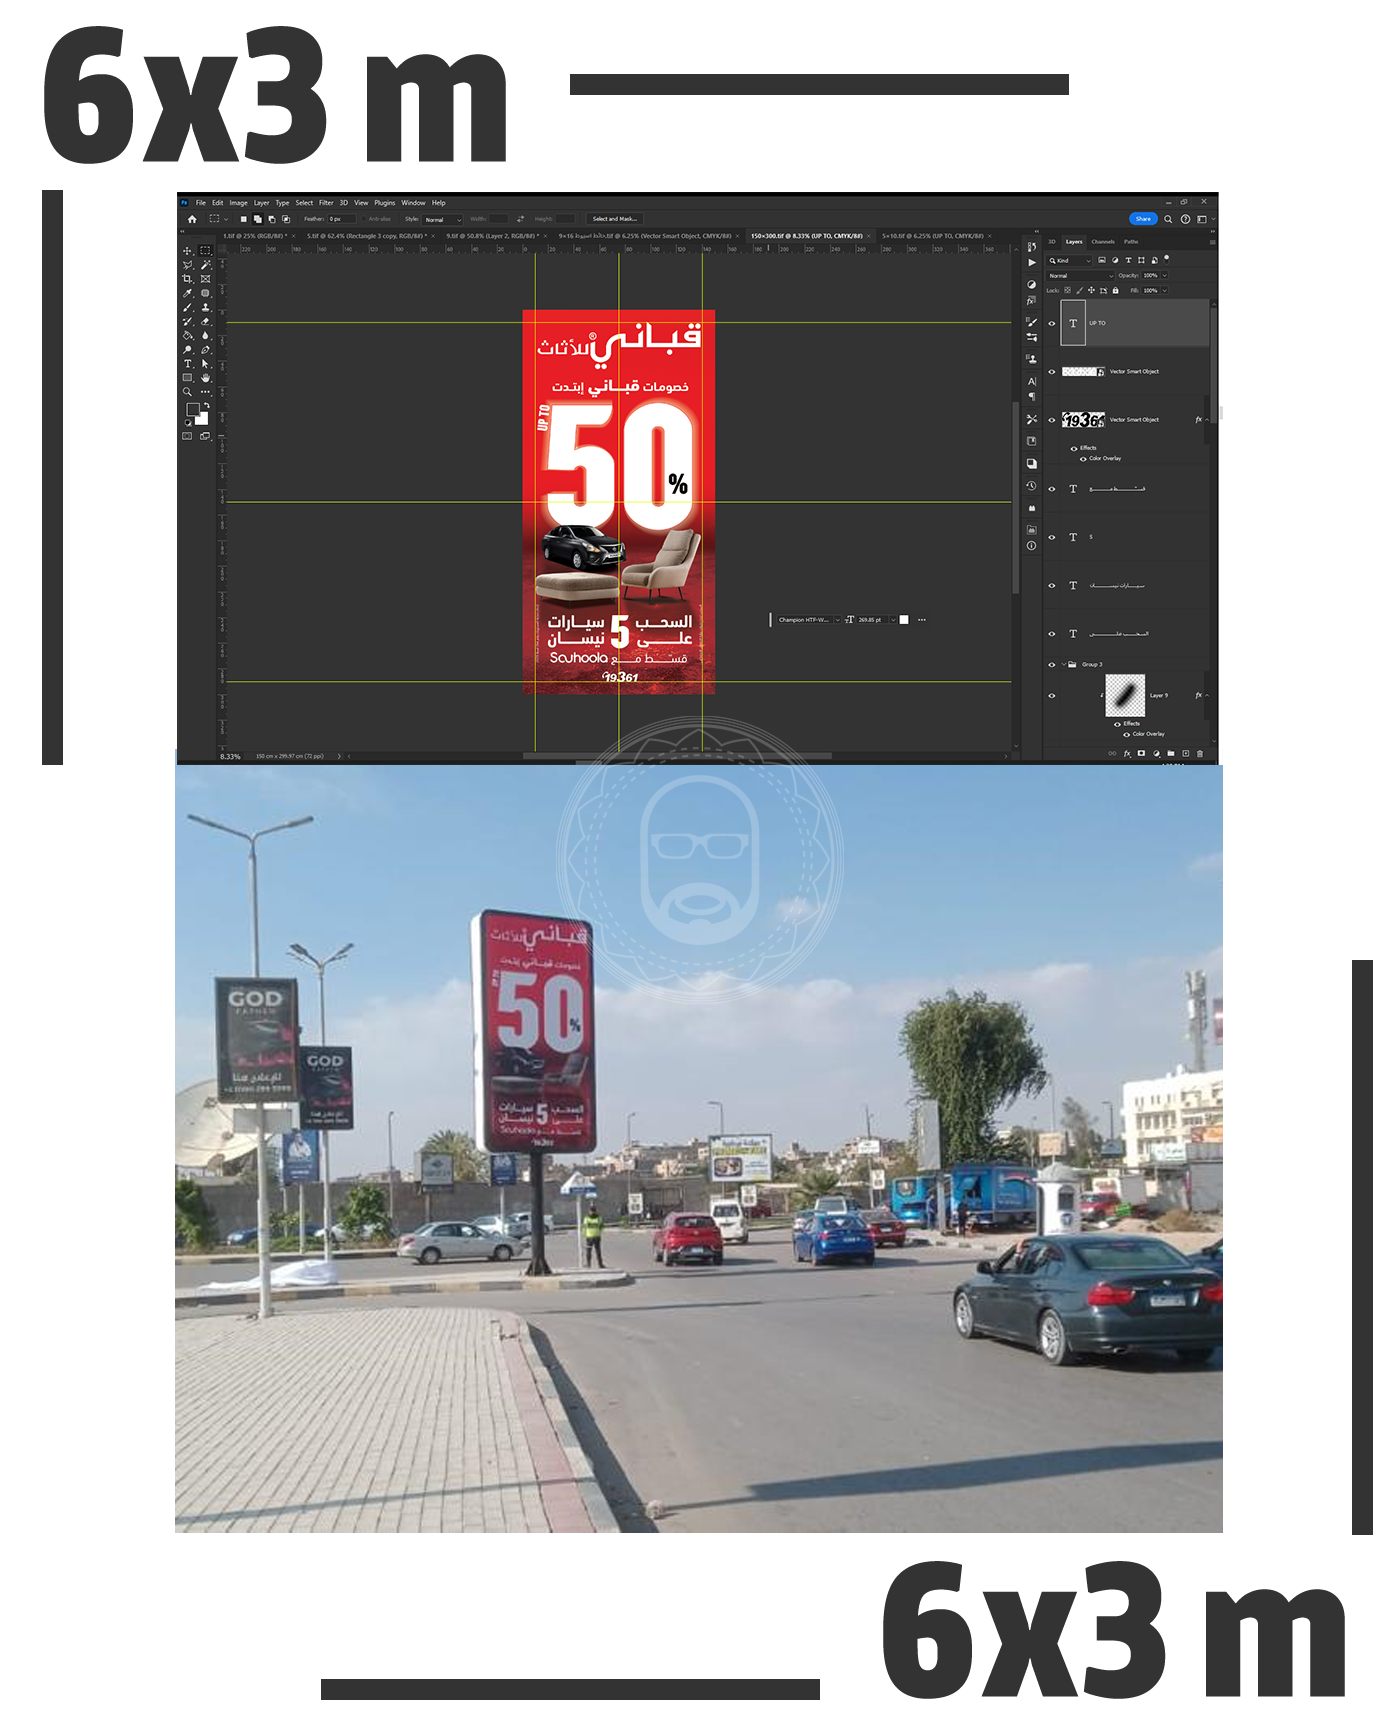Screen dimensions: 1400x1720
Task: Open the workspace switcher dropdown
Action: [x=1206, y=219]
